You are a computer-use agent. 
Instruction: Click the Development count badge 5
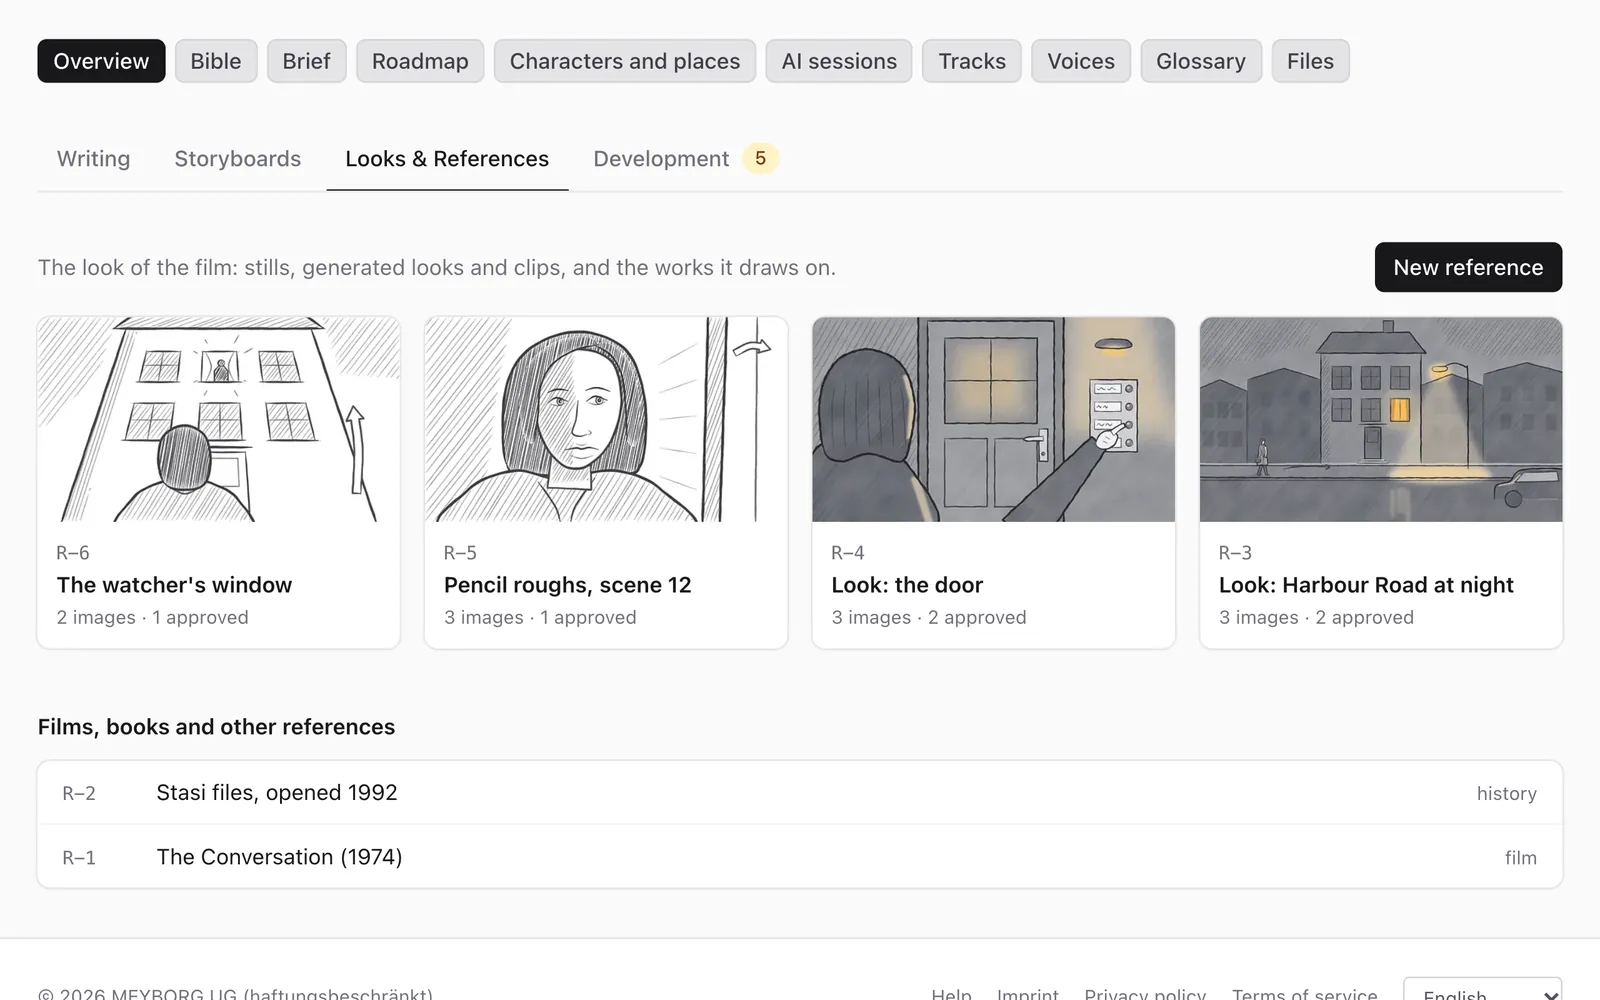tap(760, 158)
